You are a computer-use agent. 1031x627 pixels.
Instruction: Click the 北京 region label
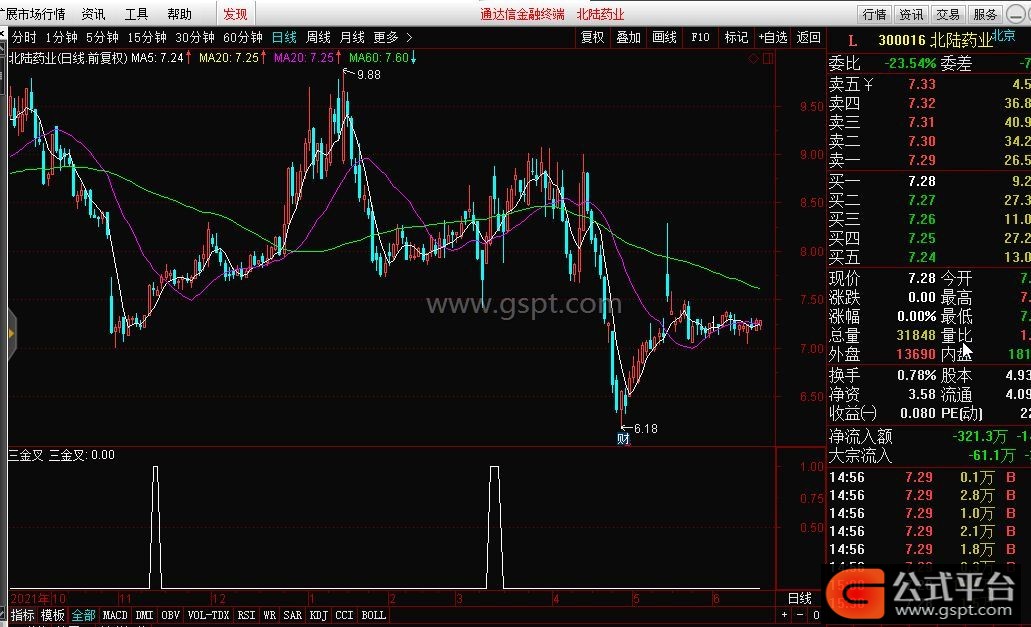pyautogui.click(x=1003, y=35)
